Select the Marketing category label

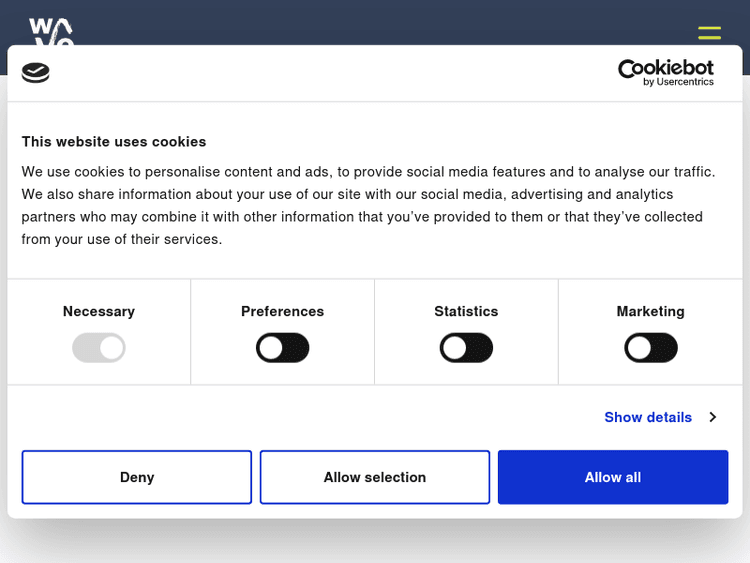651,311
